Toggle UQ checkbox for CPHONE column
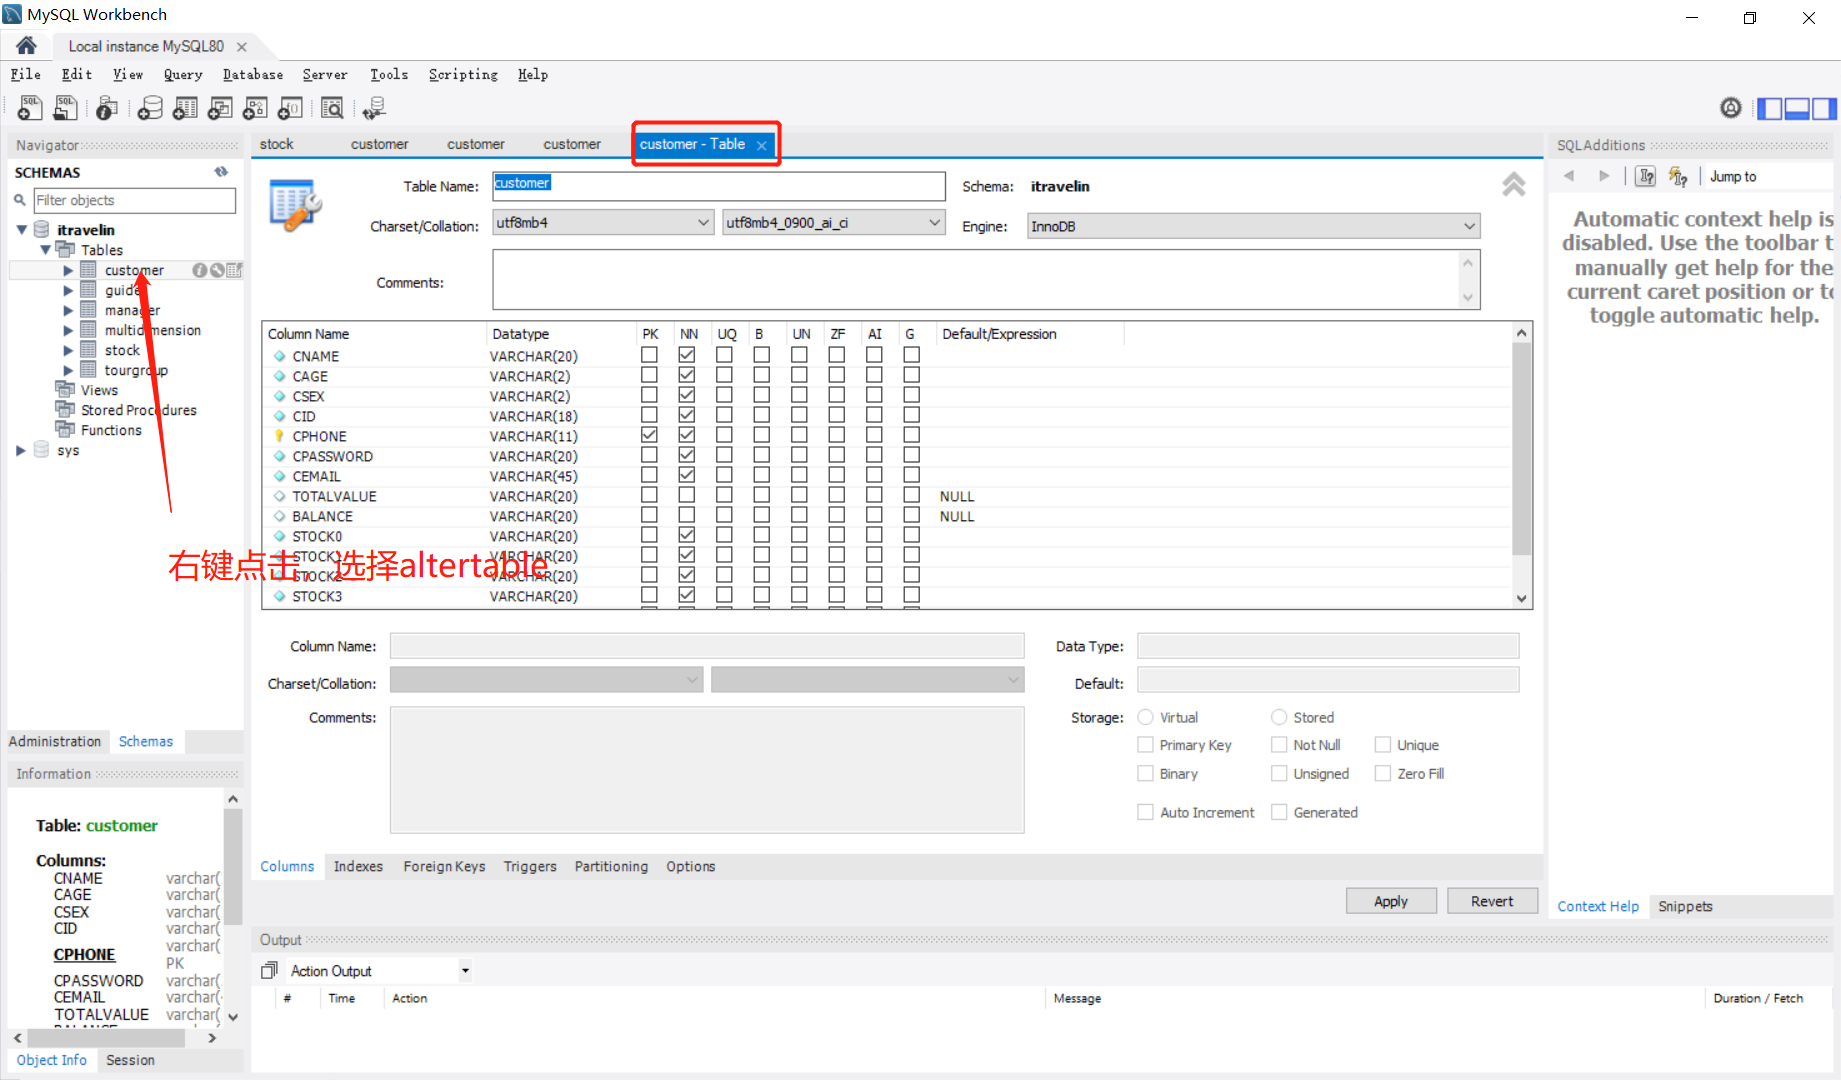The width and height of the screenshot is (1841, 1080). coord(724,435)
